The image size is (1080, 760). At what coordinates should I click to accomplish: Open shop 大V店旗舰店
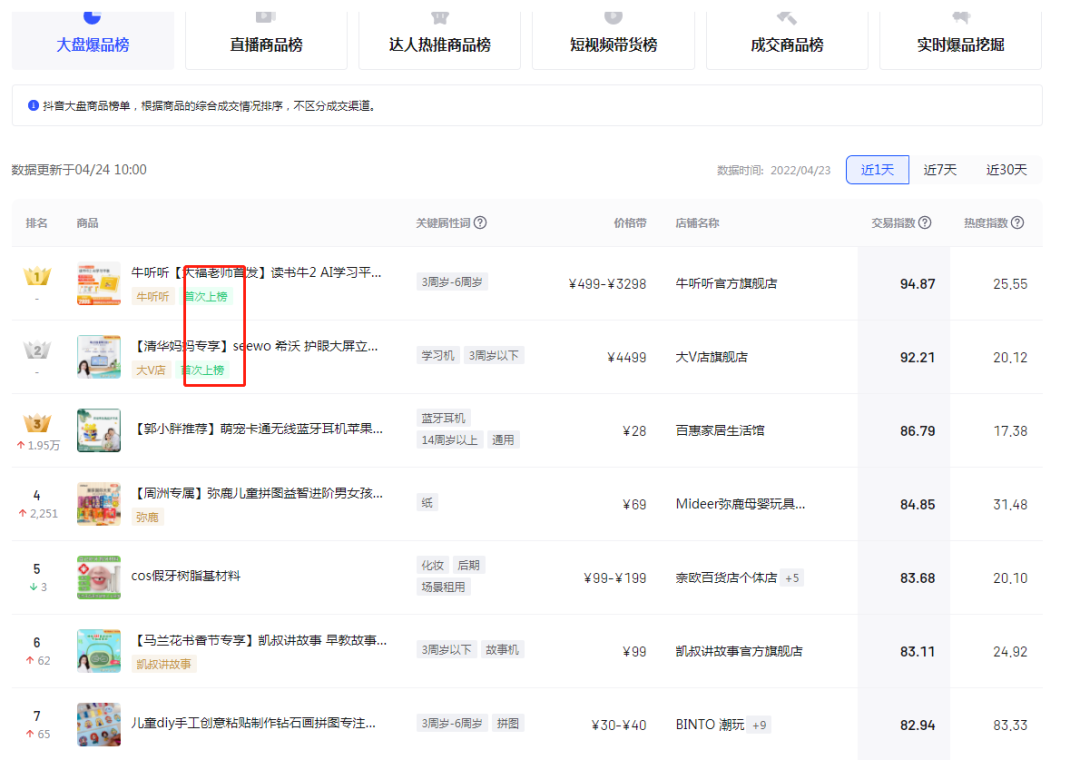712,357
